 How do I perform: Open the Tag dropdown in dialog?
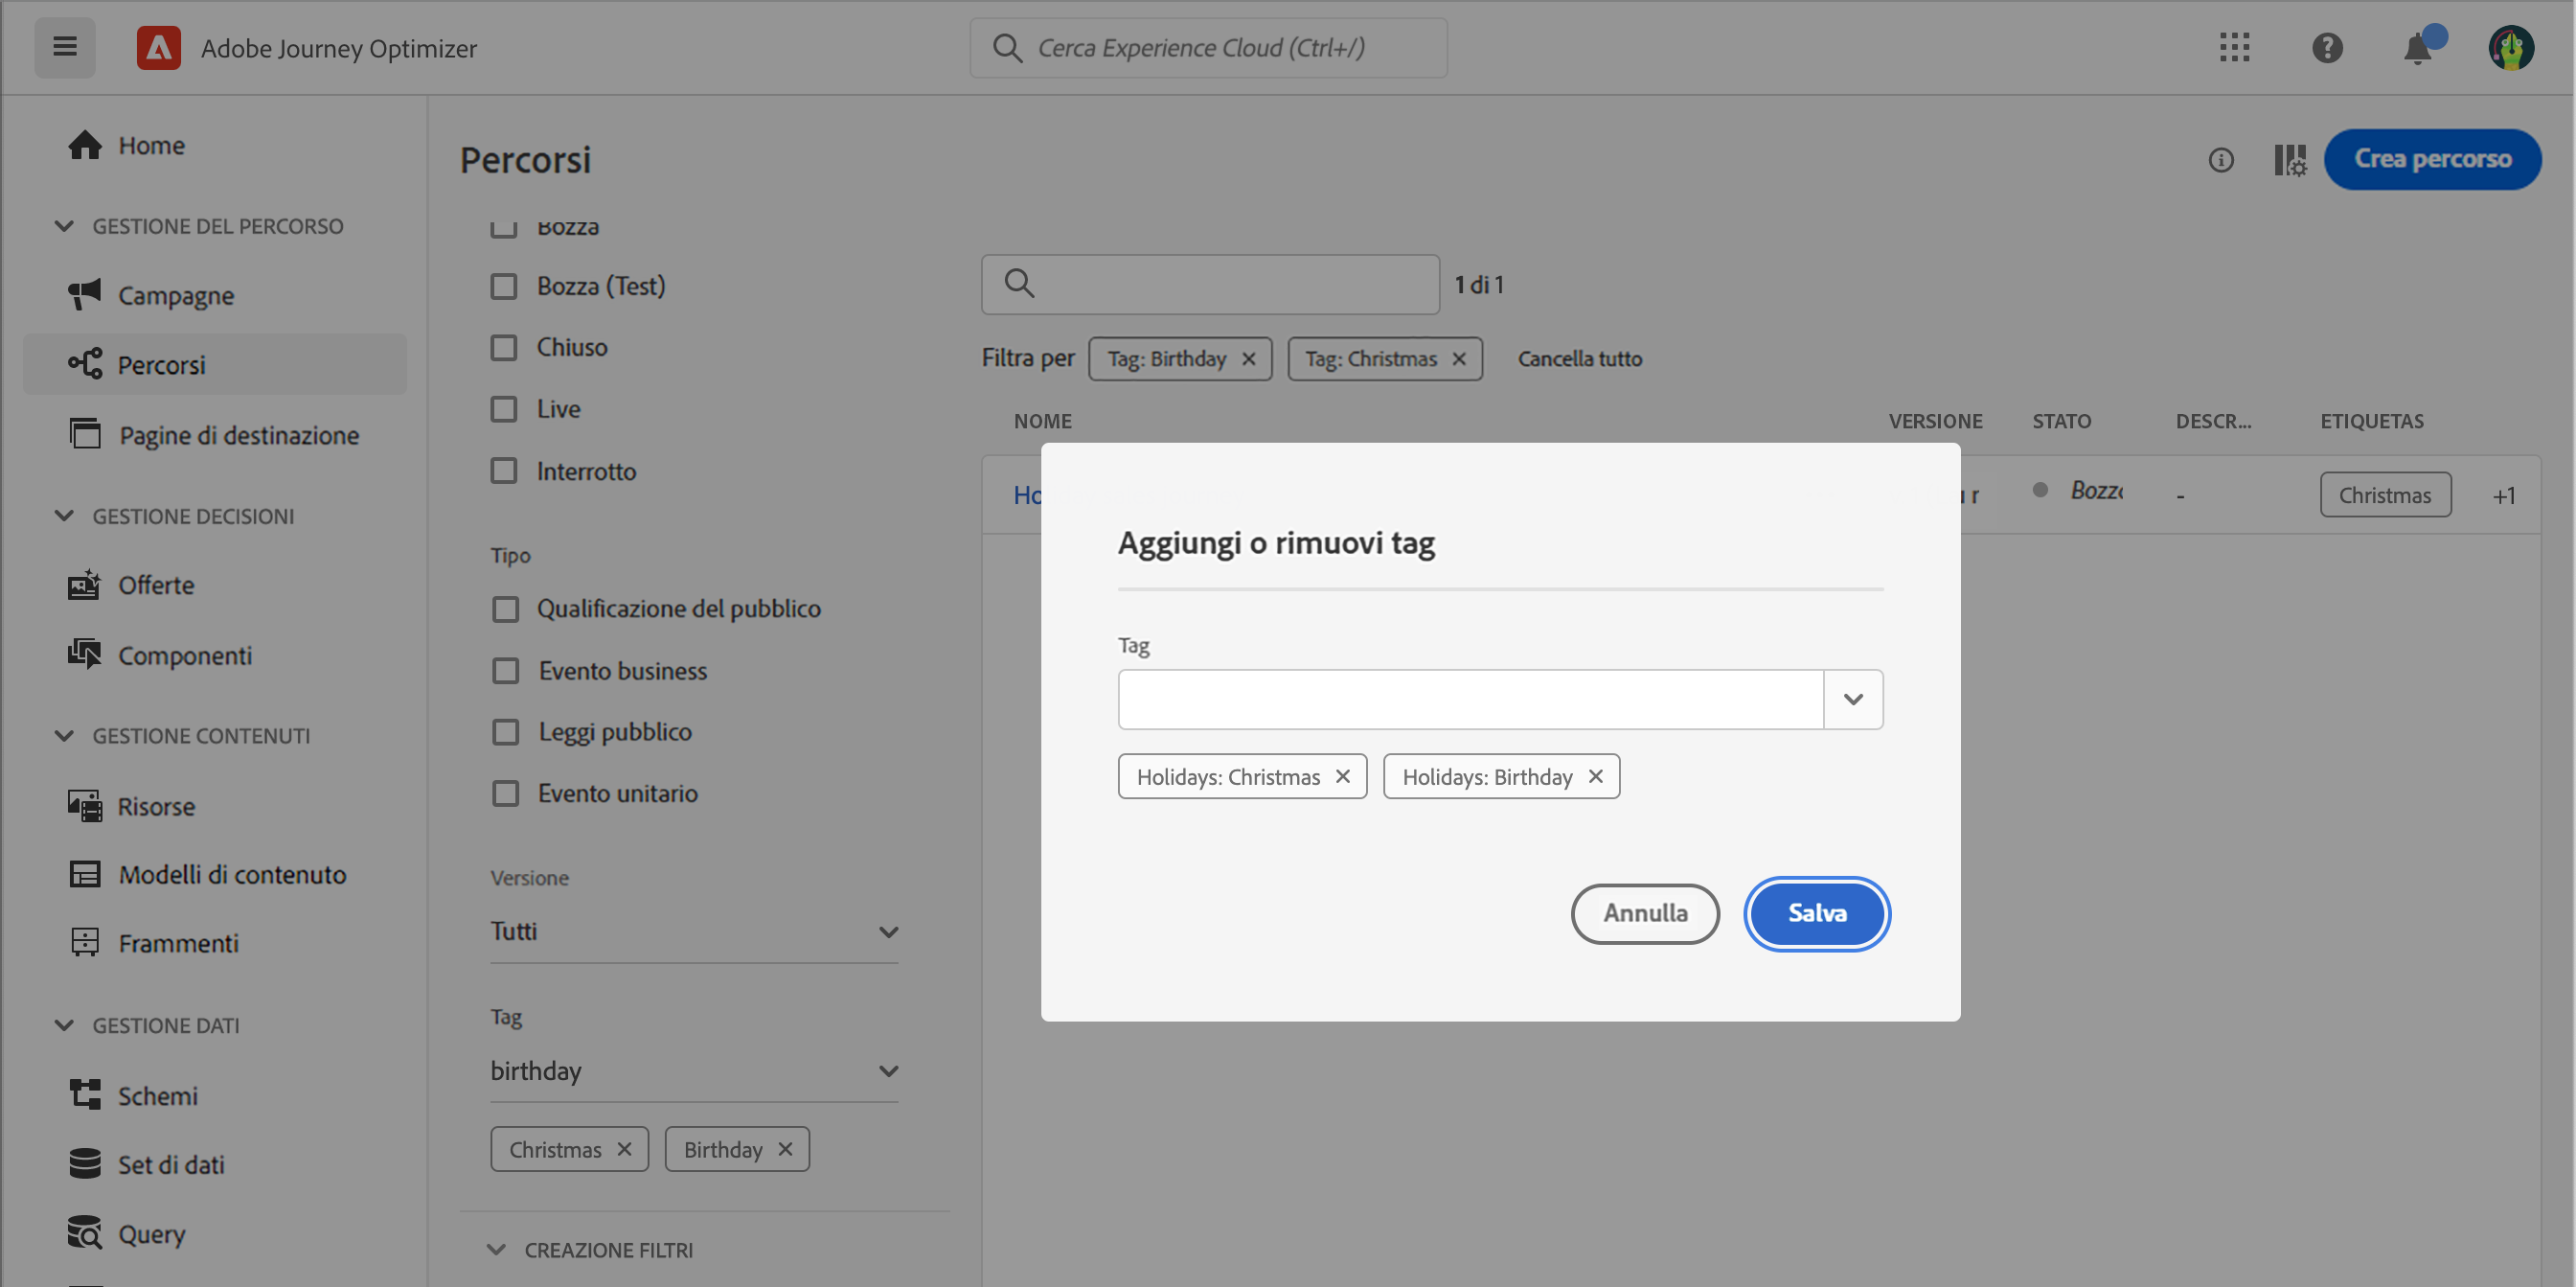(1852, 700)
